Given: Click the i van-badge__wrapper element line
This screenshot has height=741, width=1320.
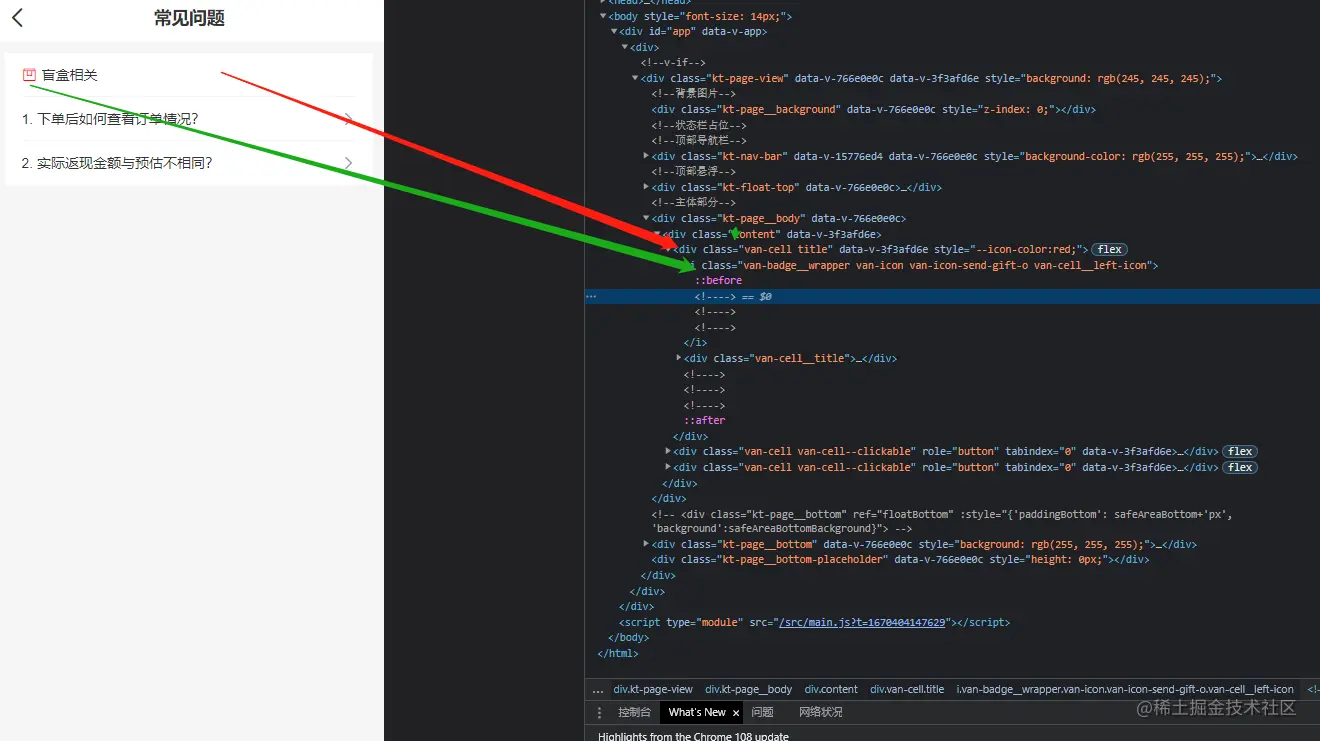Looking at the screenshot, I should 920,265.
